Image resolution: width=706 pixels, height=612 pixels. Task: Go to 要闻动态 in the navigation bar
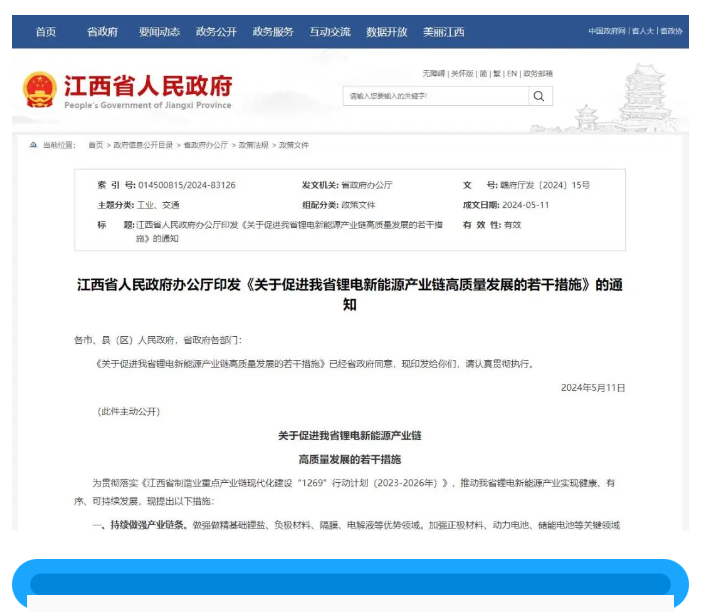pyautogui.click(x=159, y=32)
